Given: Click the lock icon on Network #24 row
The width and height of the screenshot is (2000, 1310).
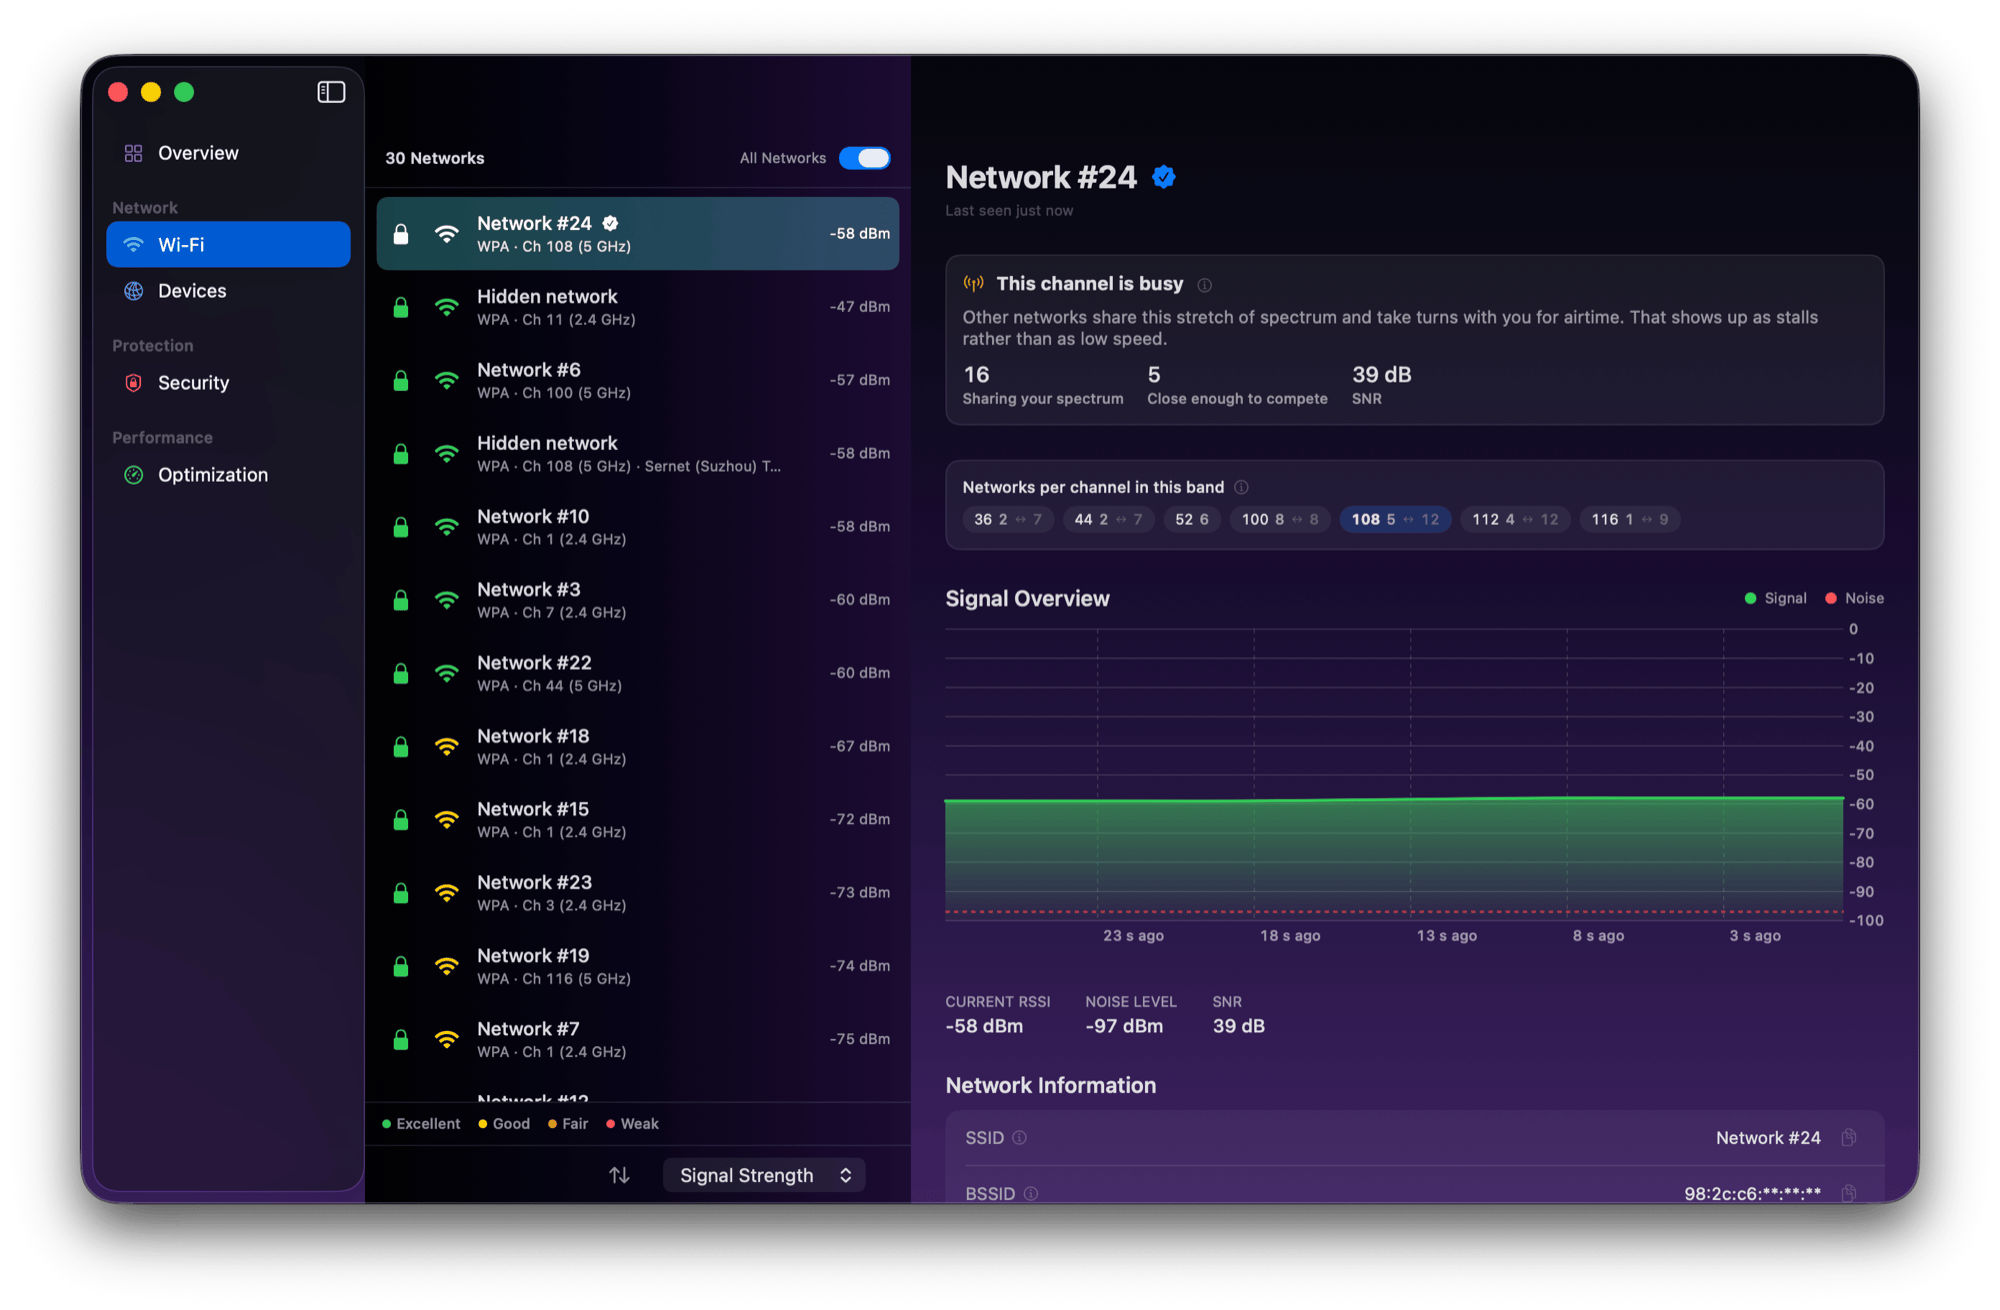Looking at the screenshot, I should (x=401, y=234).
